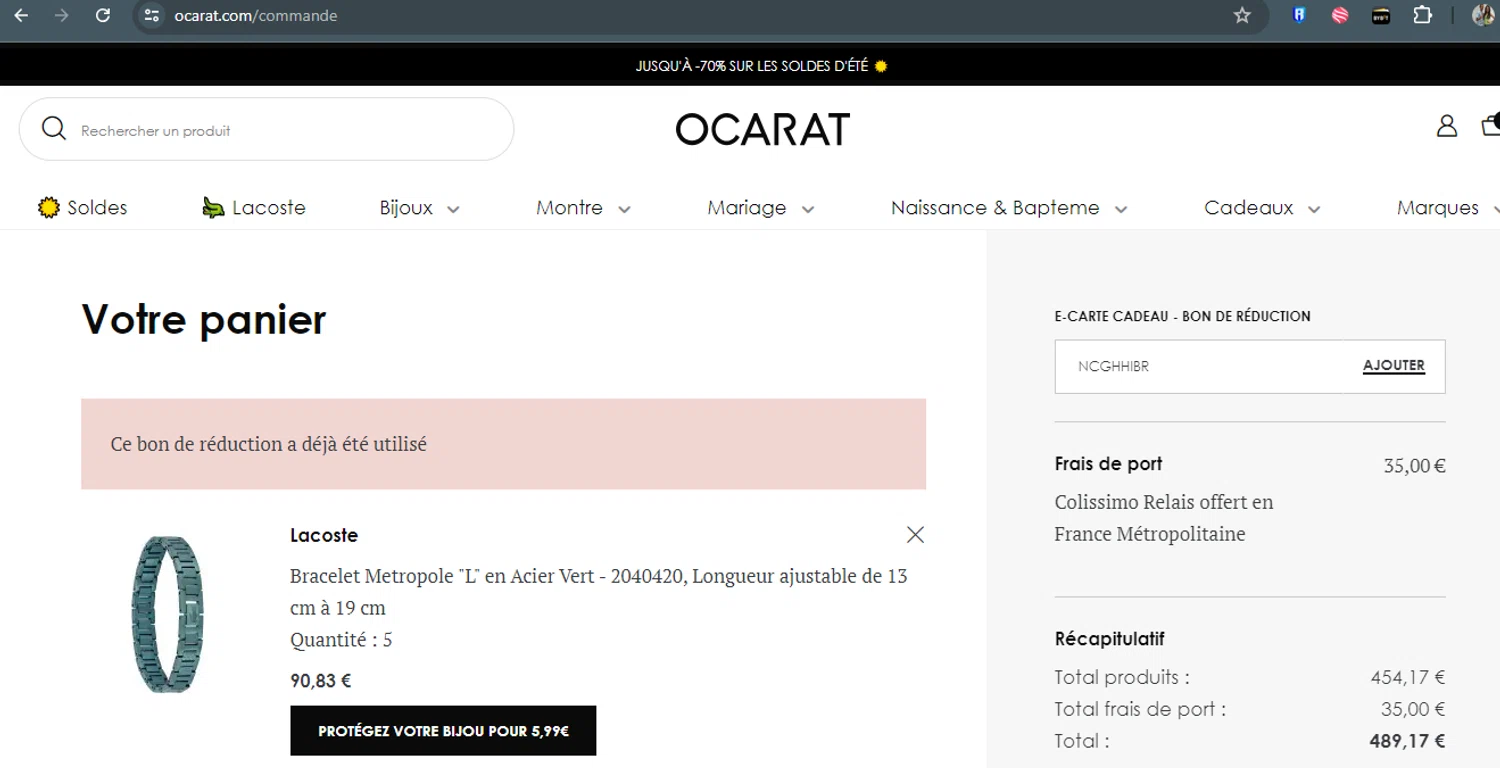Image resolution: width=1500 pixels, height=768 pixels.
Task: Expand the Bijoux dropdown menu
Action: (419, 208)
